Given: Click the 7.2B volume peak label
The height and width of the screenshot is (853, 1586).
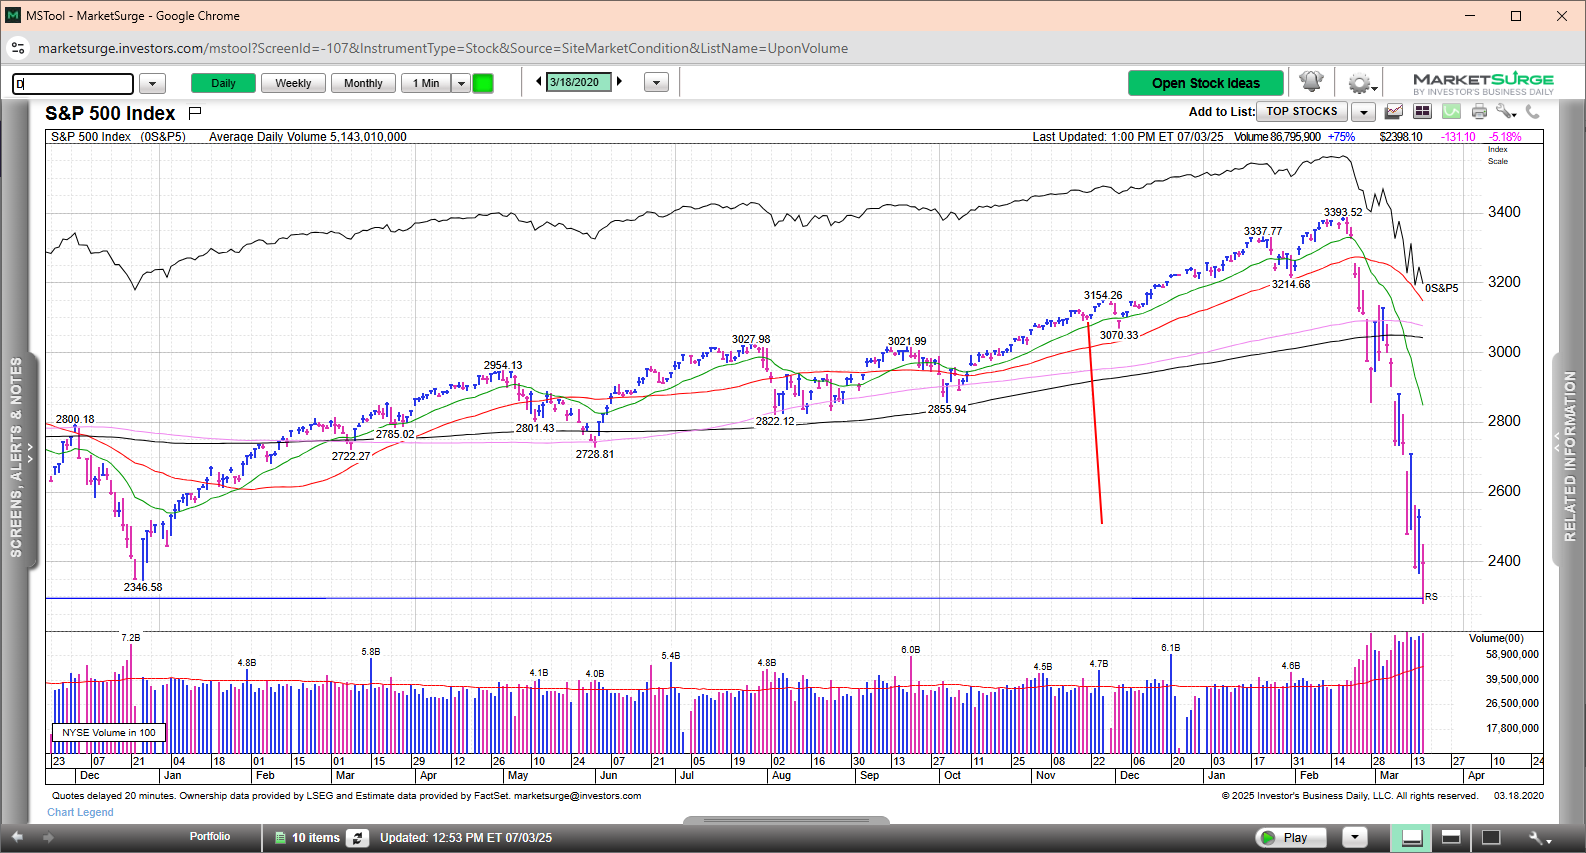Looking at the screenshot, I should [x=131, y=637].
